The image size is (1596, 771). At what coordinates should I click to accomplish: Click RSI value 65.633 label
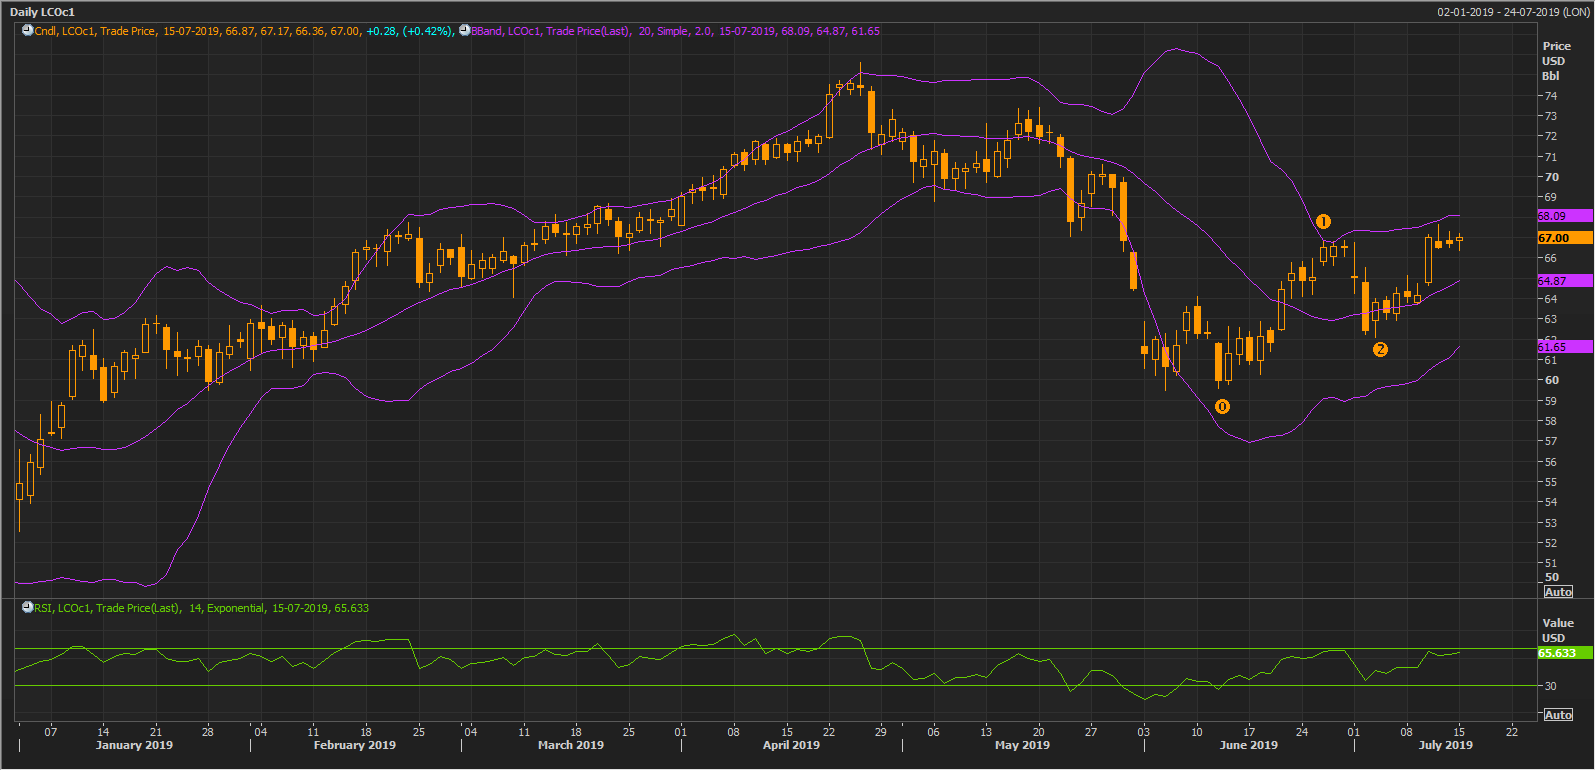[1565, 653]
